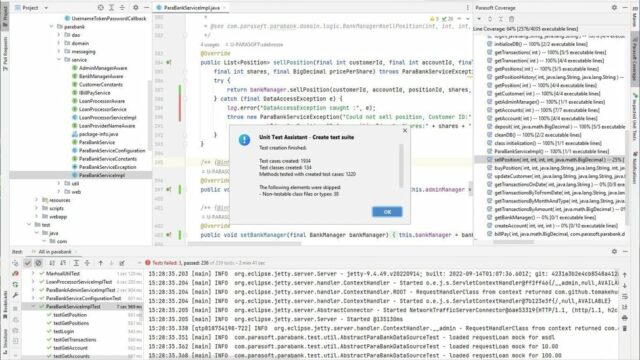
Task: Open the dropdown arrow in Parasoft Coverage toolbar
Action: click(x=479, y=19)
